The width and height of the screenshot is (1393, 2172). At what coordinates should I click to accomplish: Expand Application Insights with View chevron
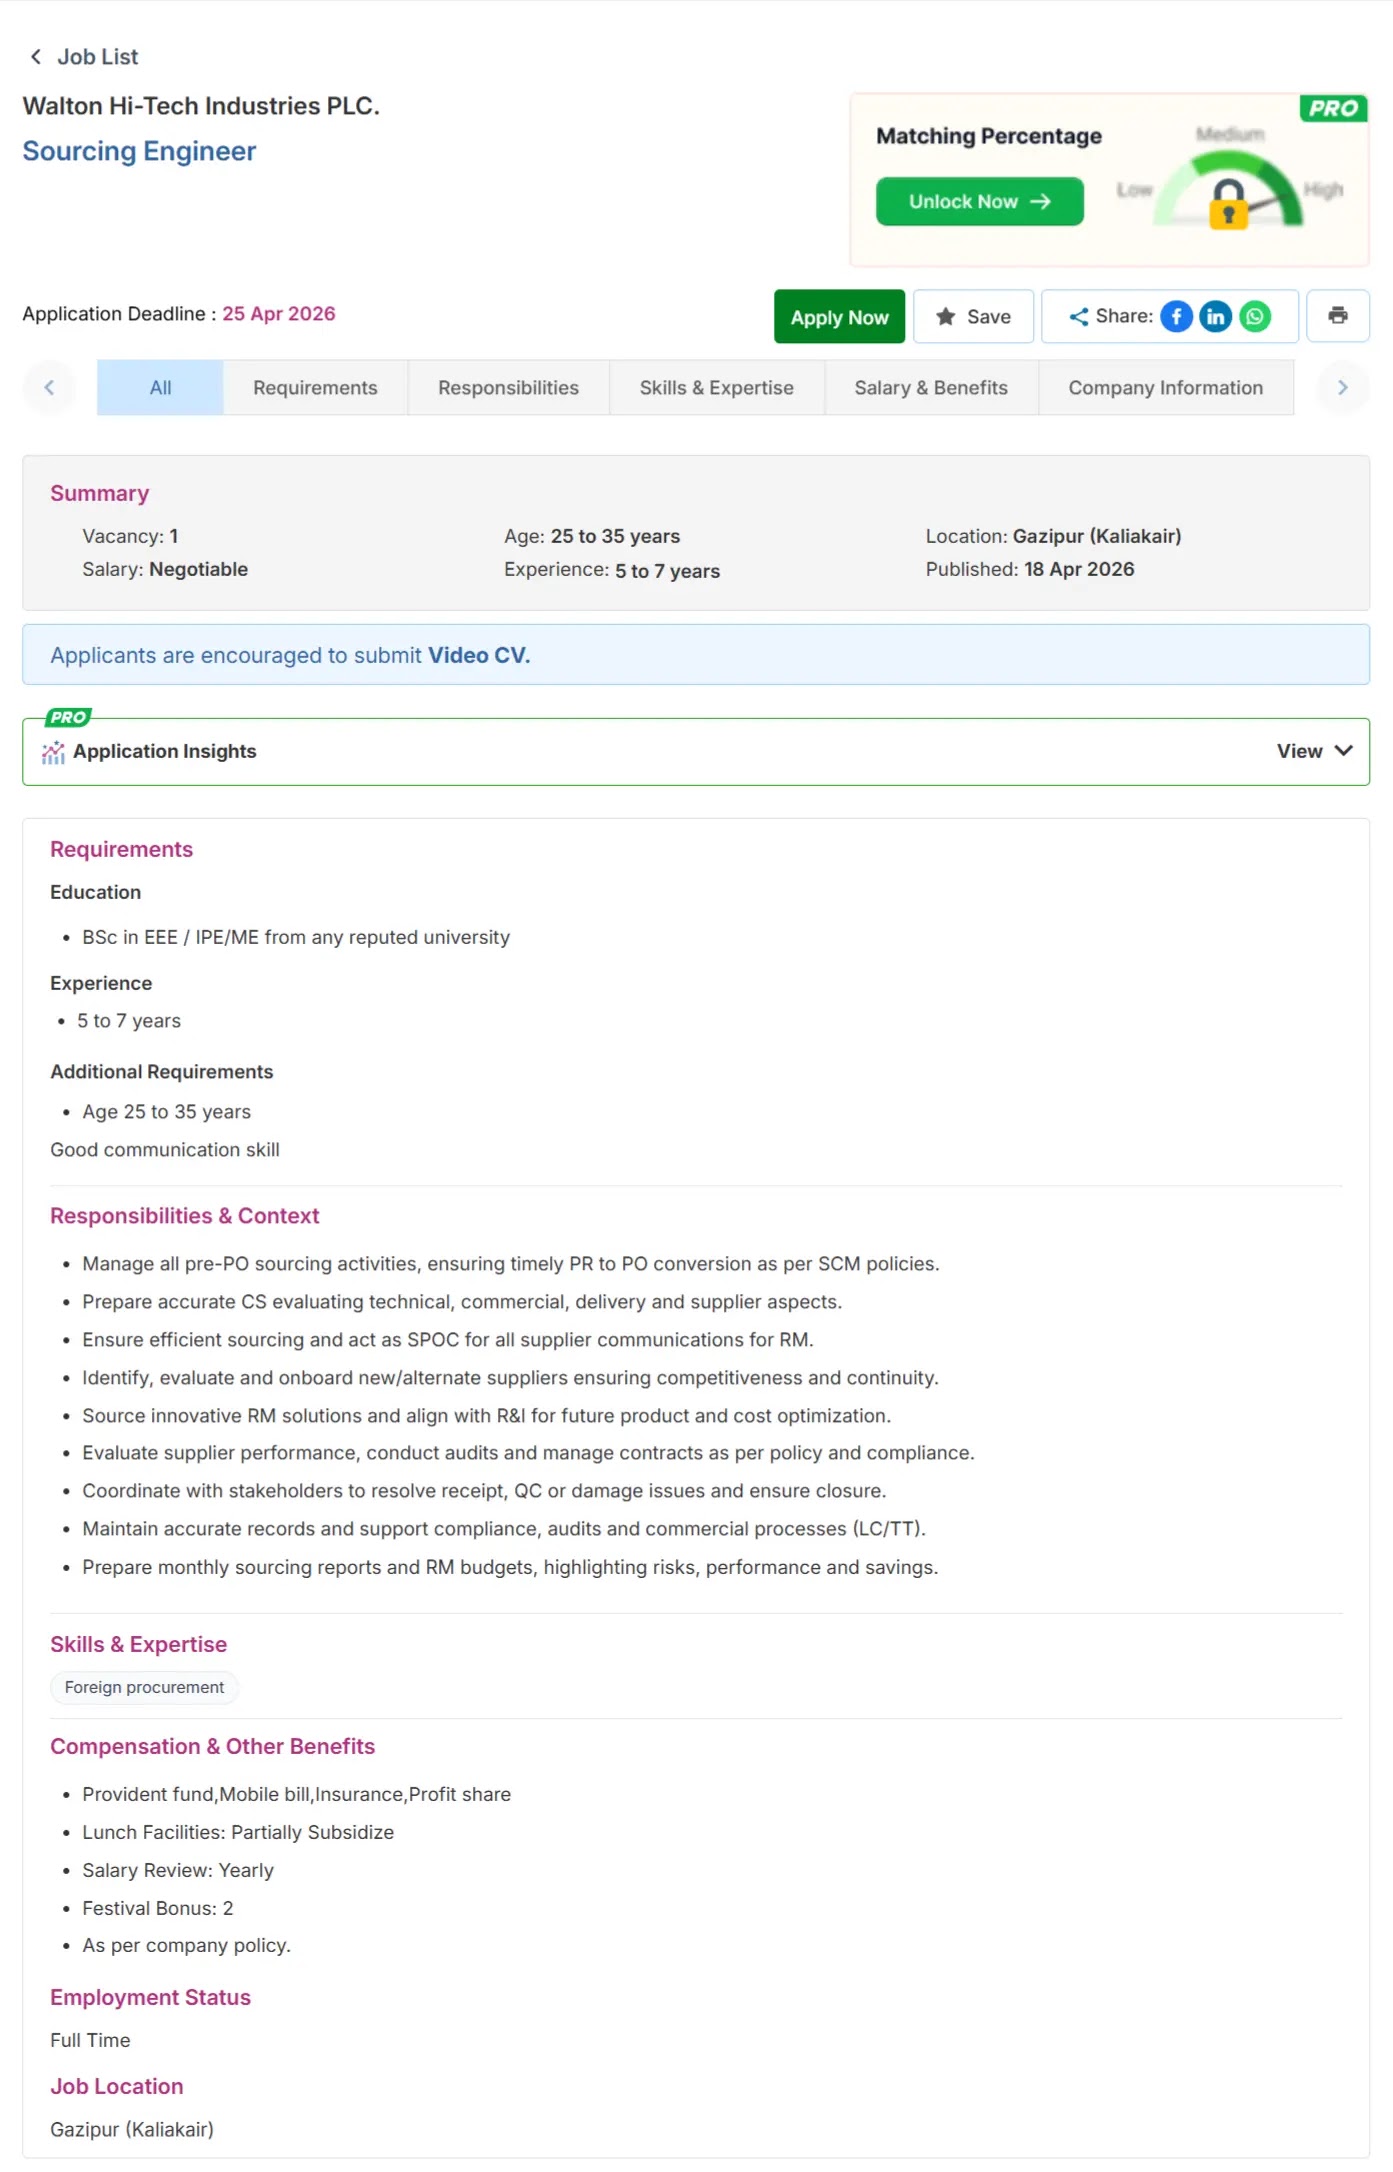pyautogui.click(x=1343, y=751)
